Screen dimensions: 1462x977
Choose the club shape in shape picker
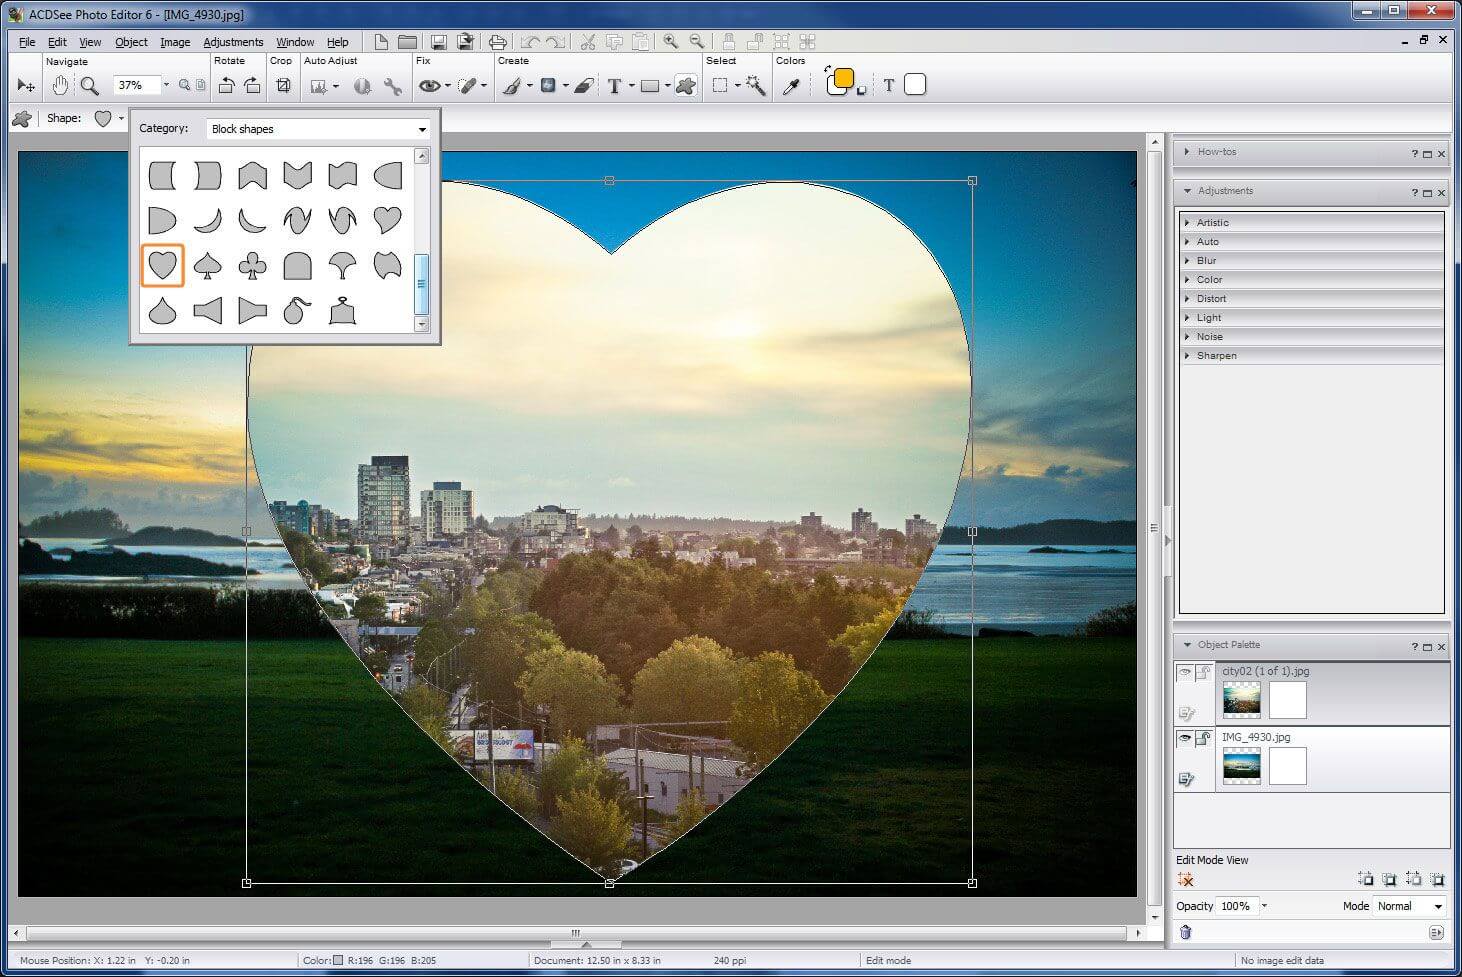(252, 266)
